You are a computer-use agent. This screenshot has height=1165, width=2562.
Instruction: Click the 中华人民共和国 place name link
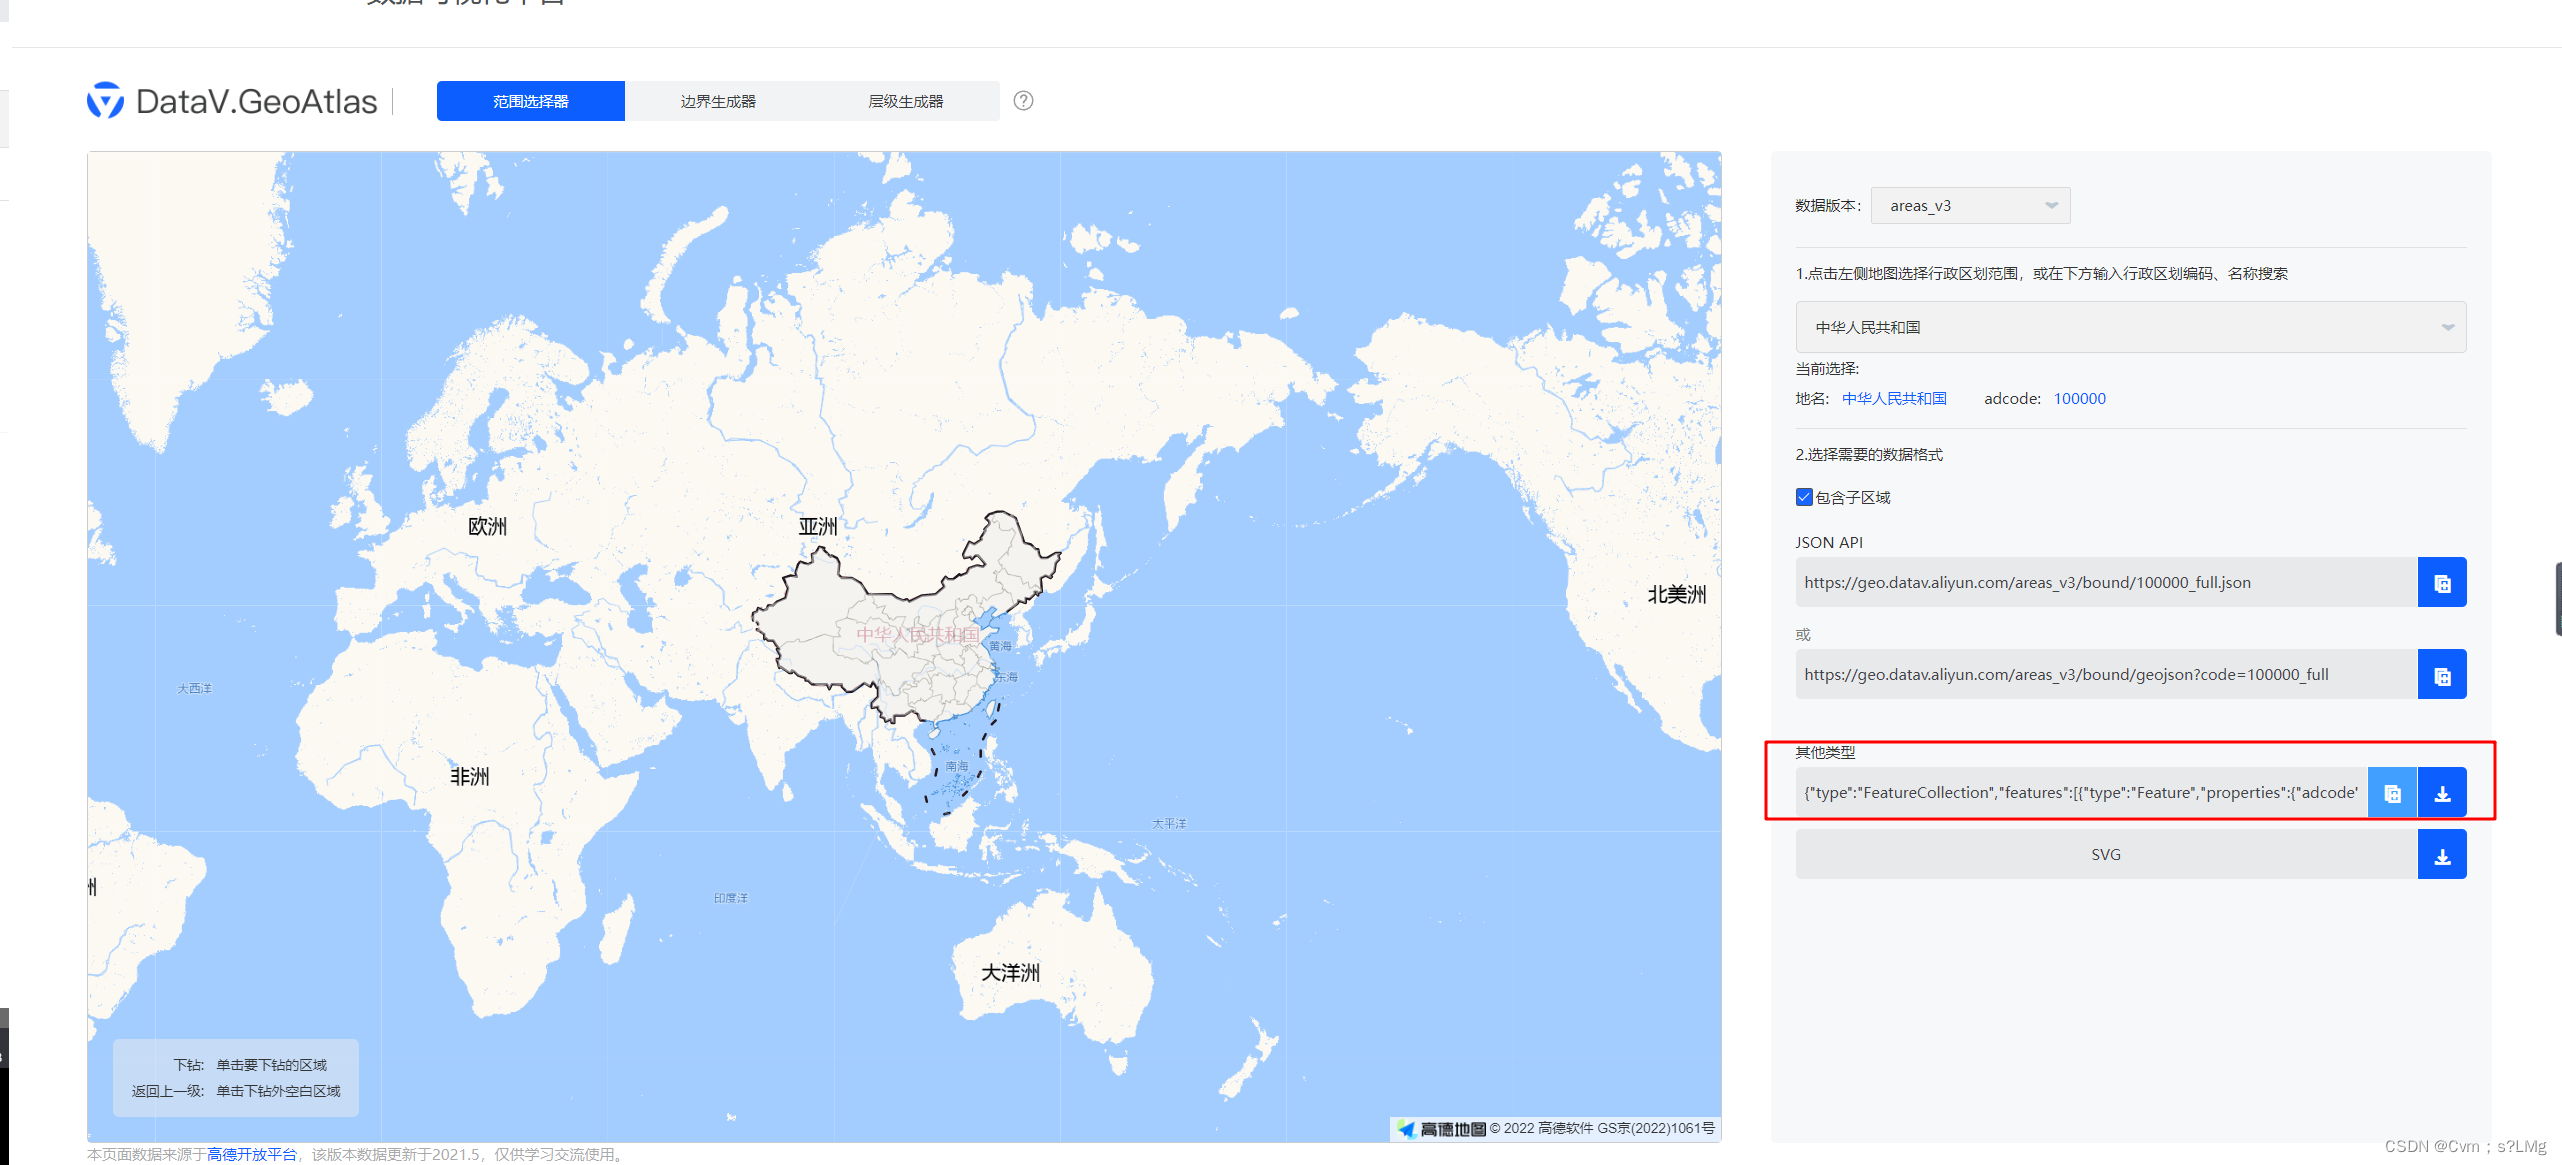click(1893, 398)
